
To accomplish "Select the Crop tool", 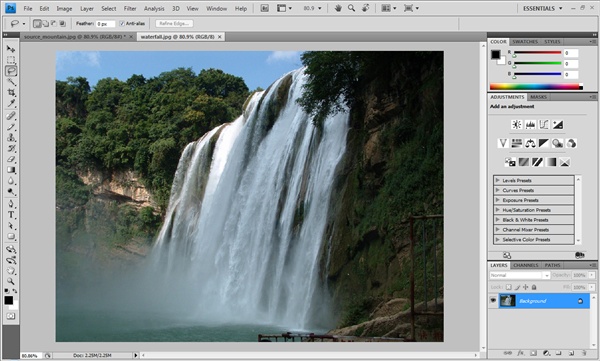I will tap(11, 92).
